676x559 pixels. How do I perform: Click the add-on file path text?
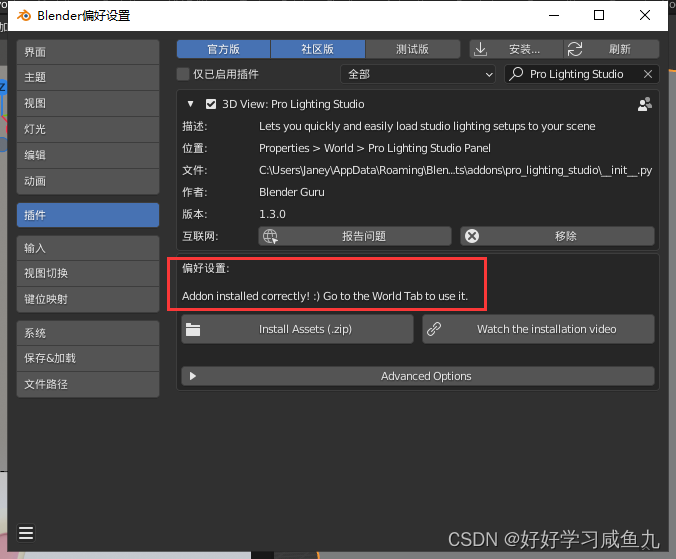pos(455,170)
